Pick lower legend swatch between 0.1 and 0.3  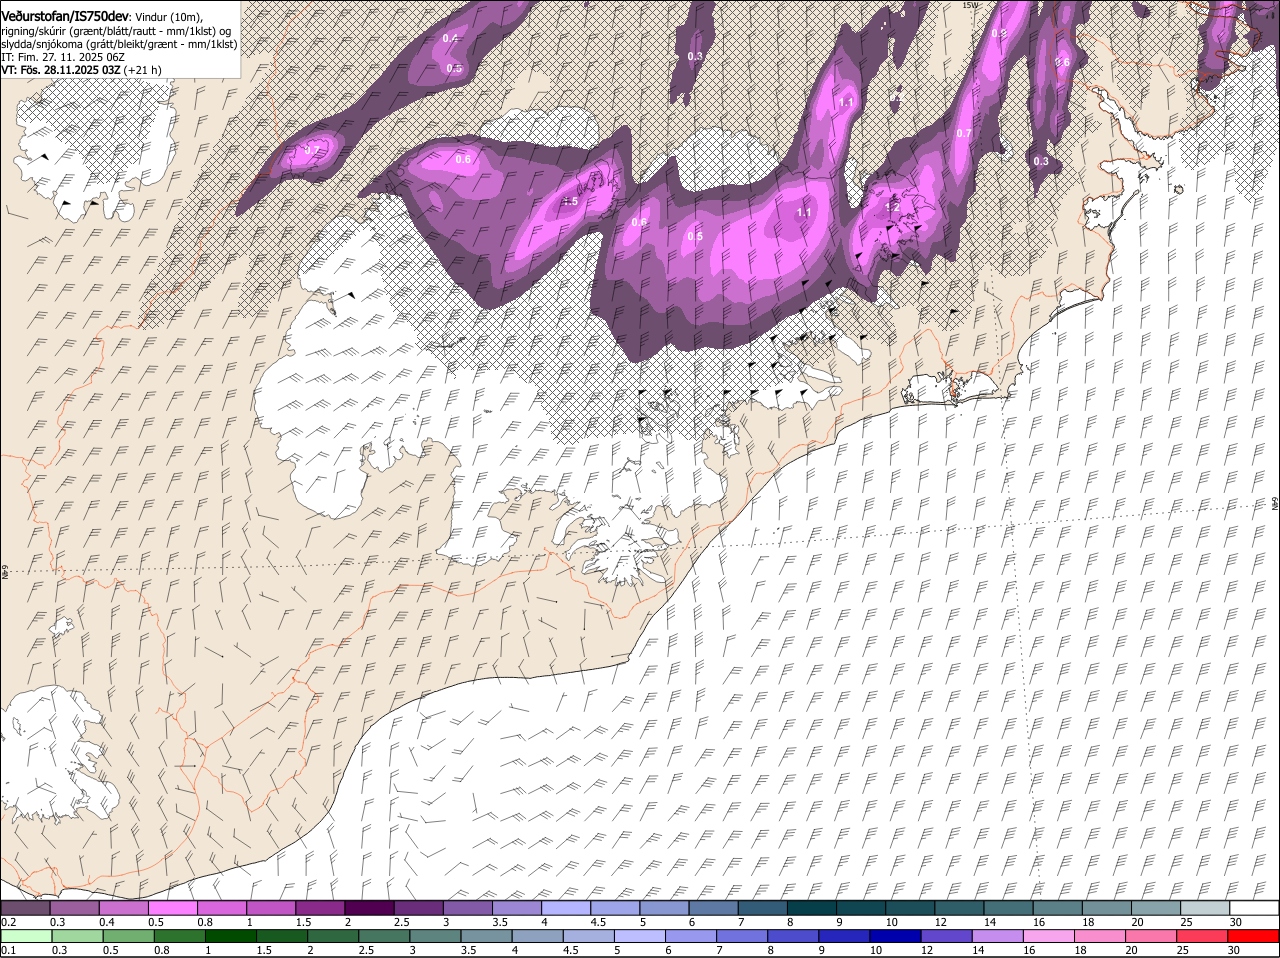[x=26, y=937]
